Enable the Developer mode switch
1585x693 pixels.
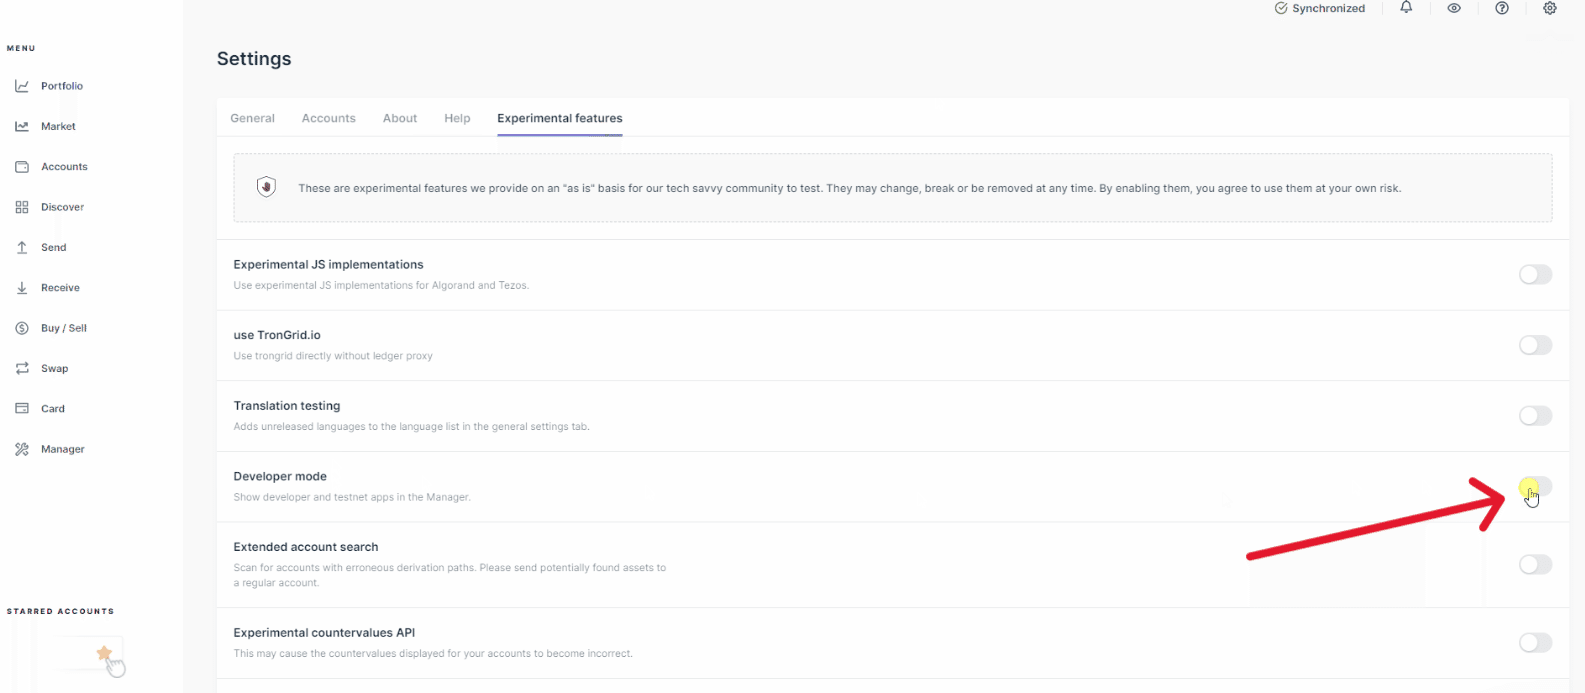(x=1535, y=487)
